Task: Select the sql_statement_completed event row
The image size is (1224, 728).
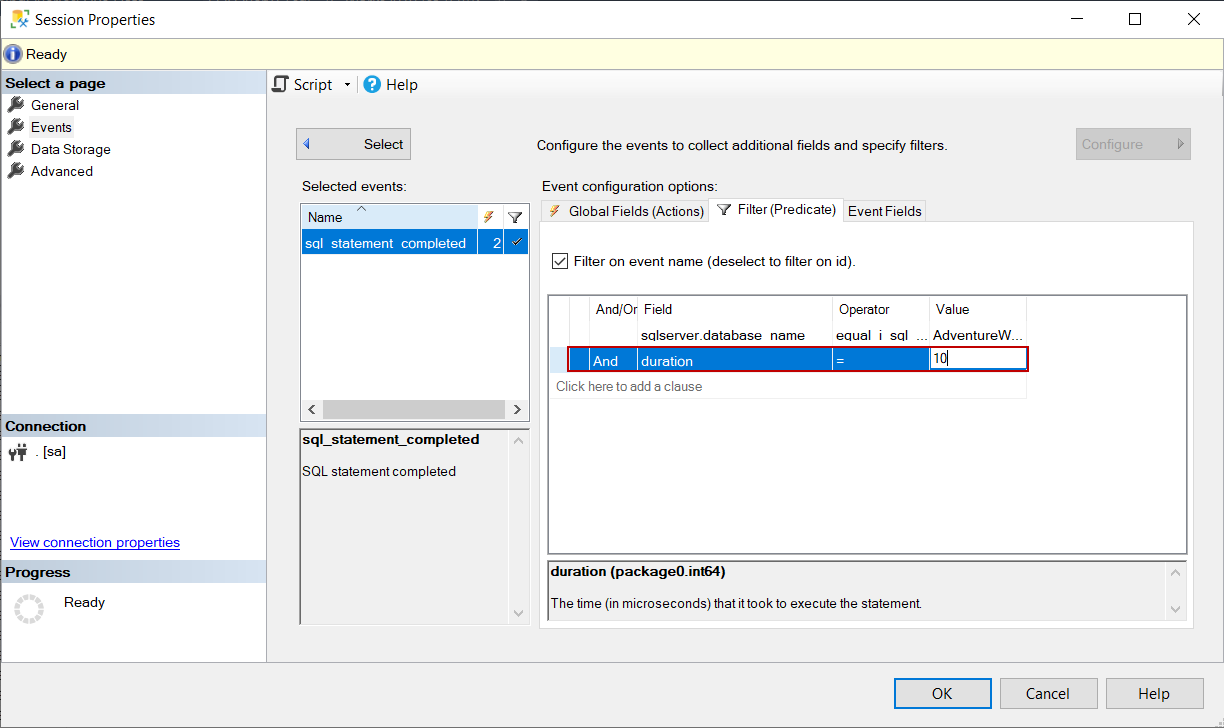Action: (414, 243)
